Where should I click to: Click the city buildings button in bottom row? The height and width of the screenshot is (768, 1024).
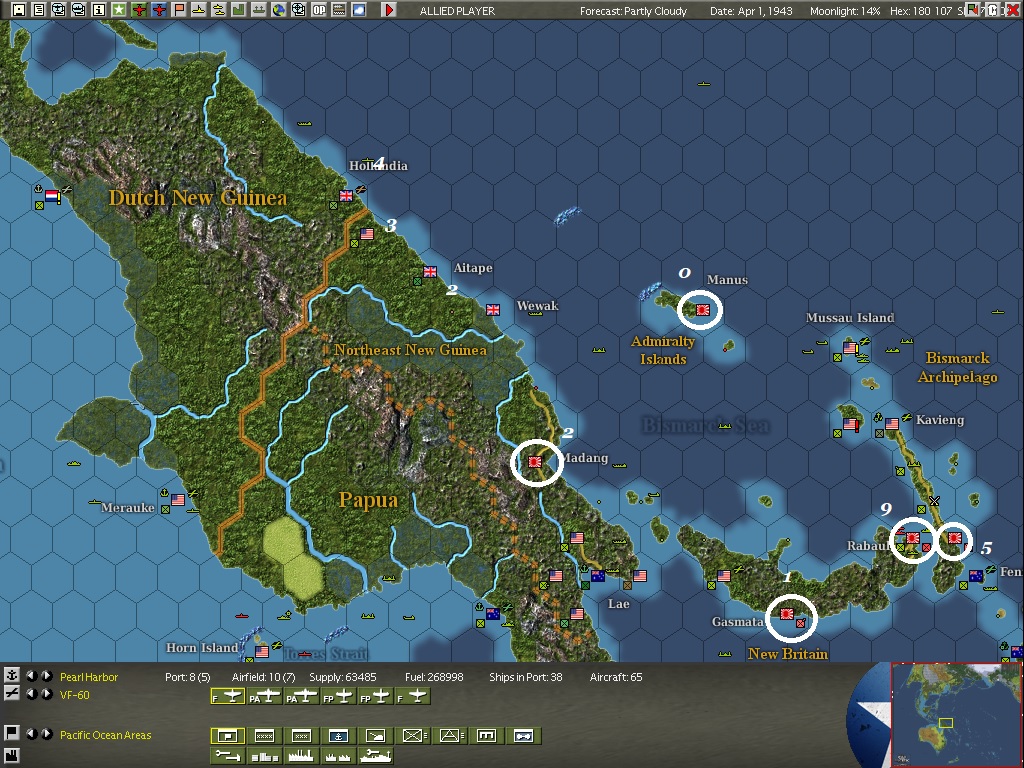click(x=264, y=756)
